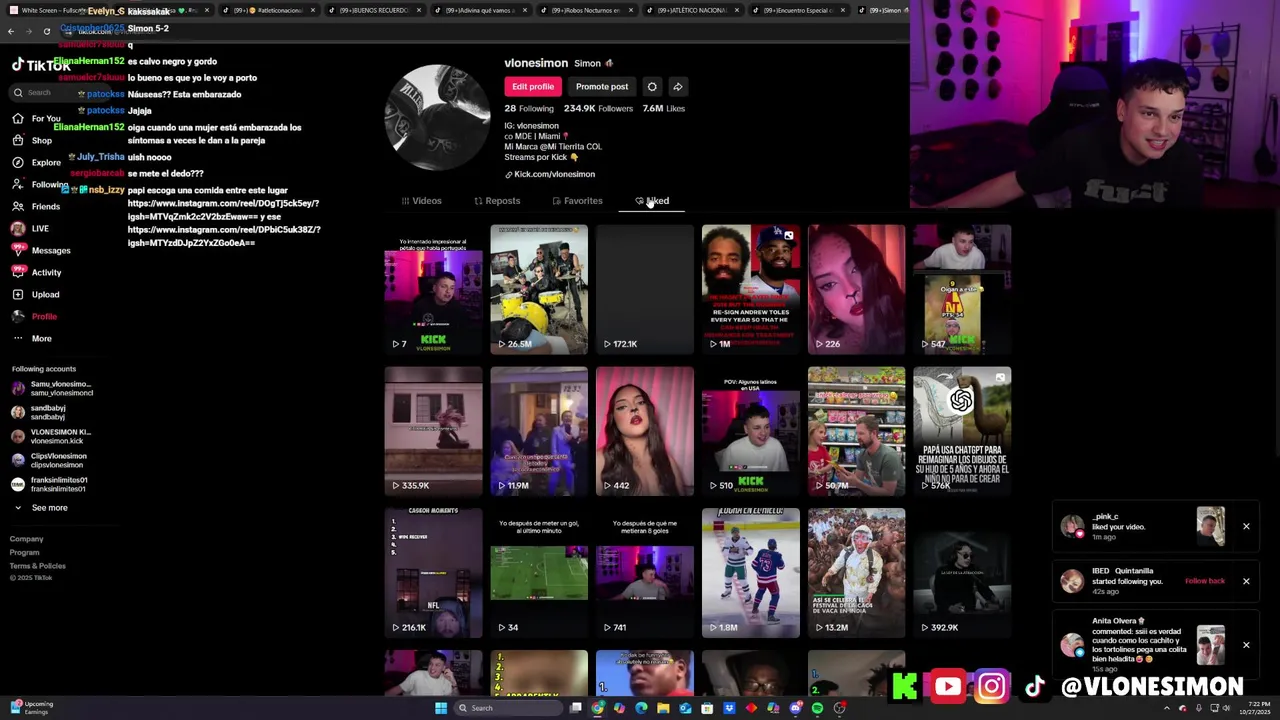Select the Profile item in sidebar
This screenshot has width=1280, height=720.
tap(34, 316)
